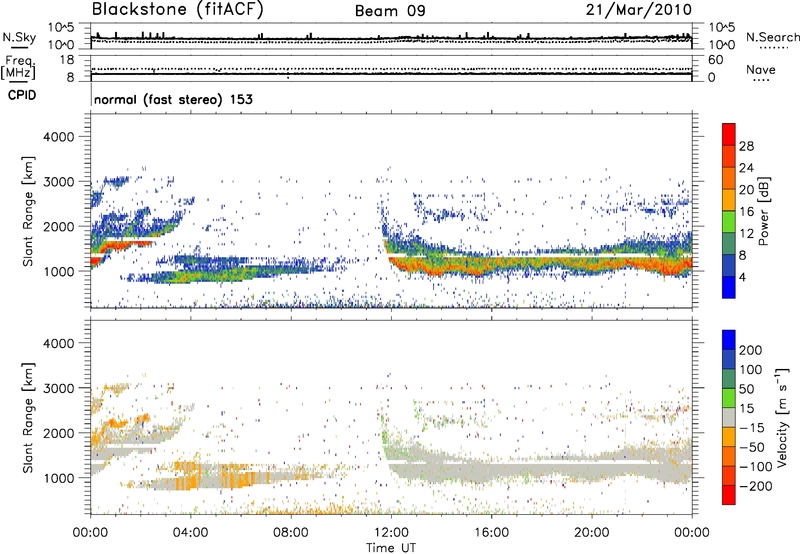Click the power panel 'Slant Range [km]' label

pos(28,211)
